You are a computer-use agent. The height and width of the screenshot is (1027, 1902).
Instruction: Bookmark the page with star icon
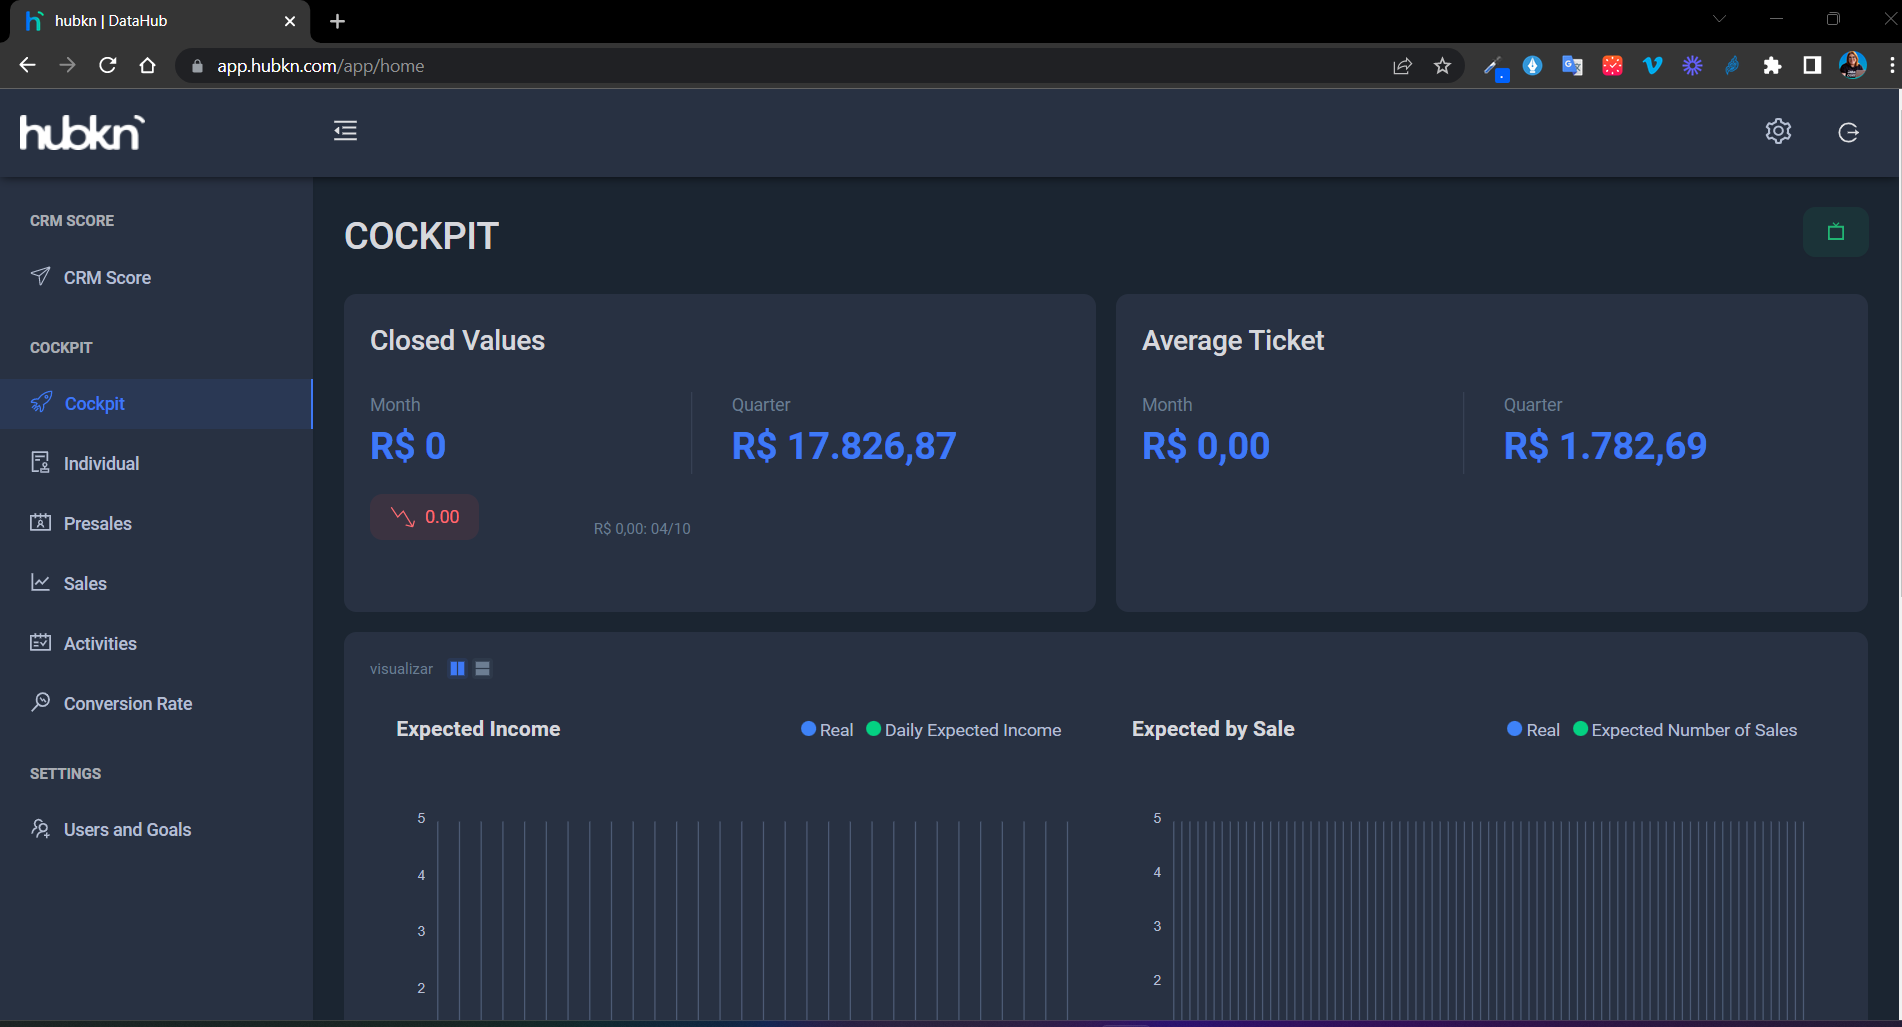[x=1442, y=66]
